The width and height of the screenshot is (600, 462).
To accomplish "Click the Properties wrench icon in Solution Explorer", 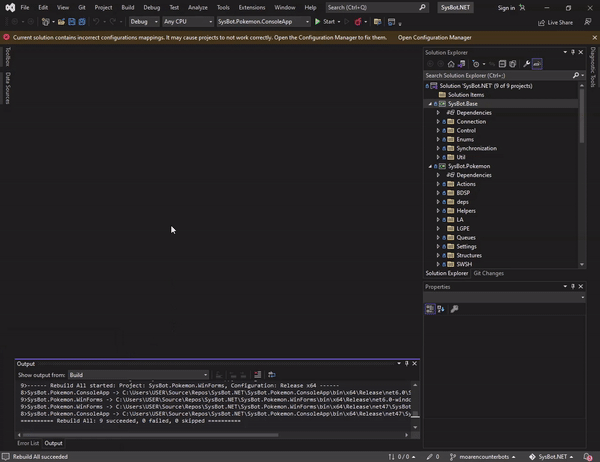I will coord(527,64).
